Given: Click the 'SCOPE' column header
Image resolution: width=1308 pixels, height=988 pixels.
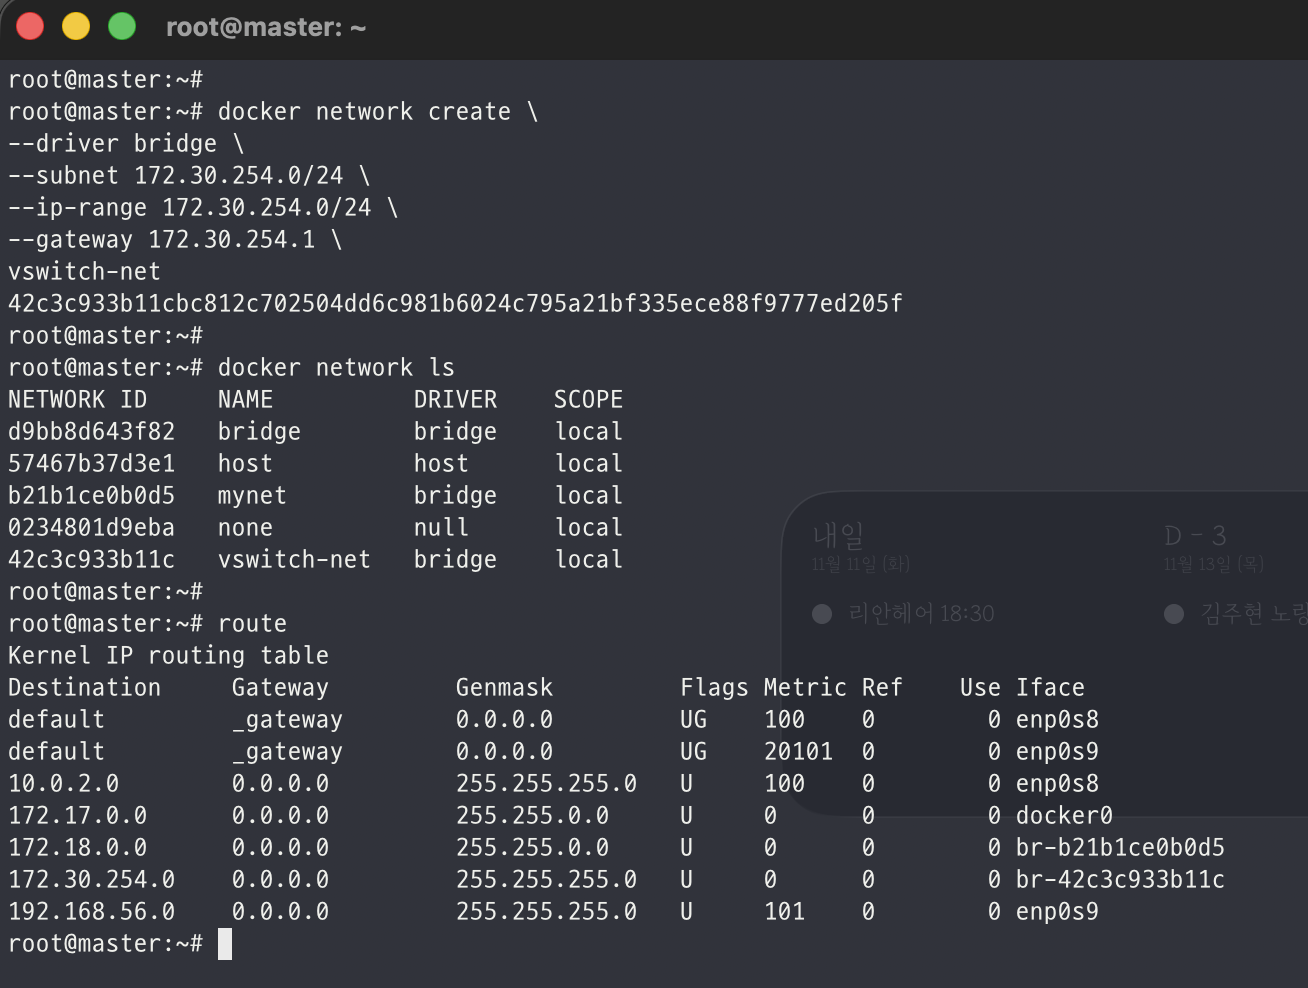Looking at the screenshot, I should coord(588,400).
